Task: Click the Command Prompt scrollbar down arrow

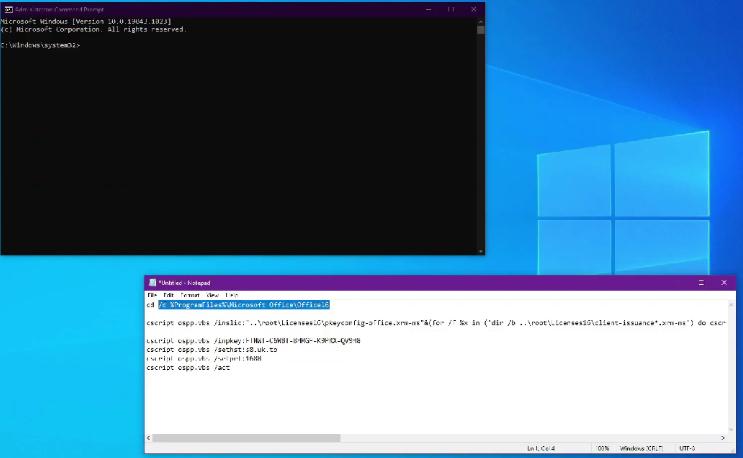Action: click(x=480, y=251)
